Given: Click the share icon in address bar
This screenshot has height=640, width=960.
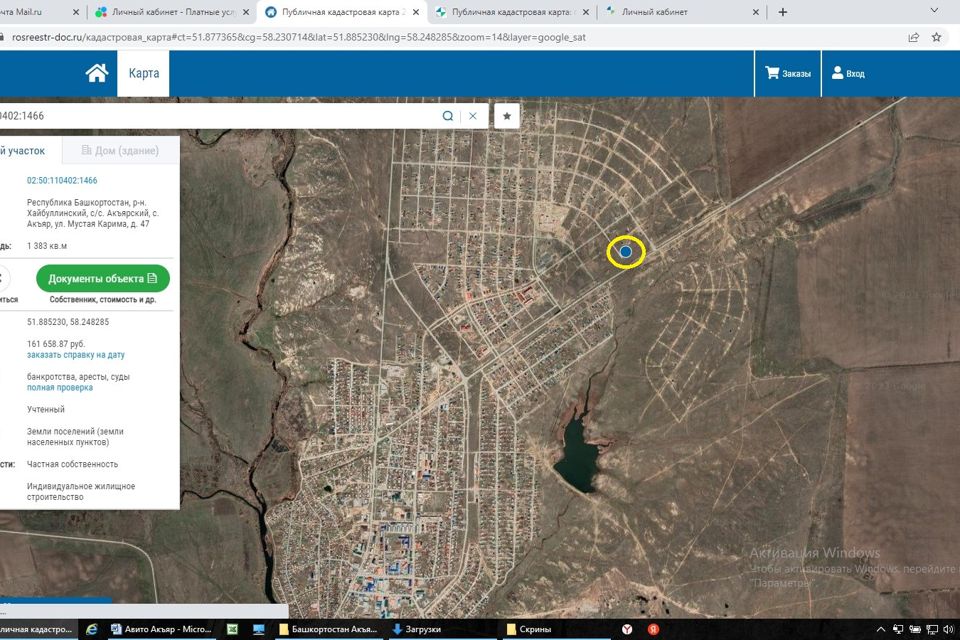Looking at the screenshot, I should click(913, 37).
